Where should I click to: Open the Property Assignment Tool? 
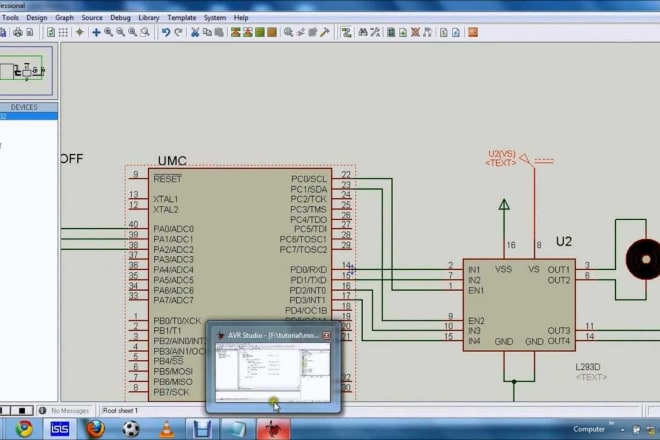click(375, 32)
